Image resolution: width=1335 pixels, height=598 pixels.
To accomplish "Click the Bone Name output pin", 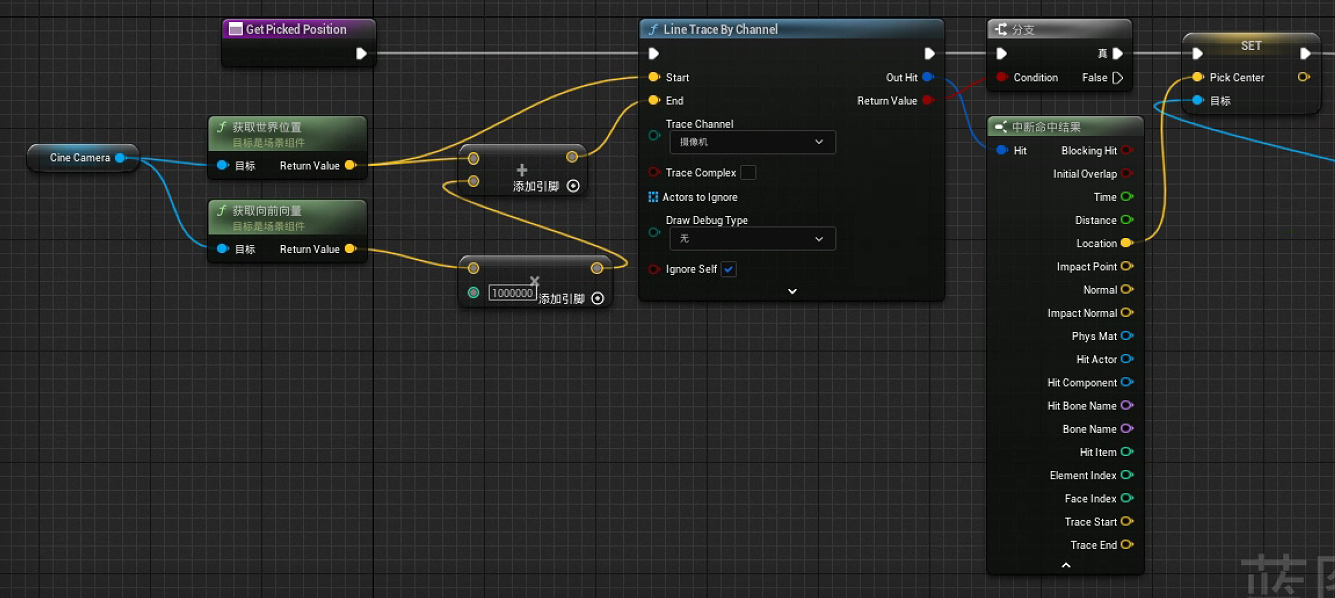I will [x=1127, y=429].
